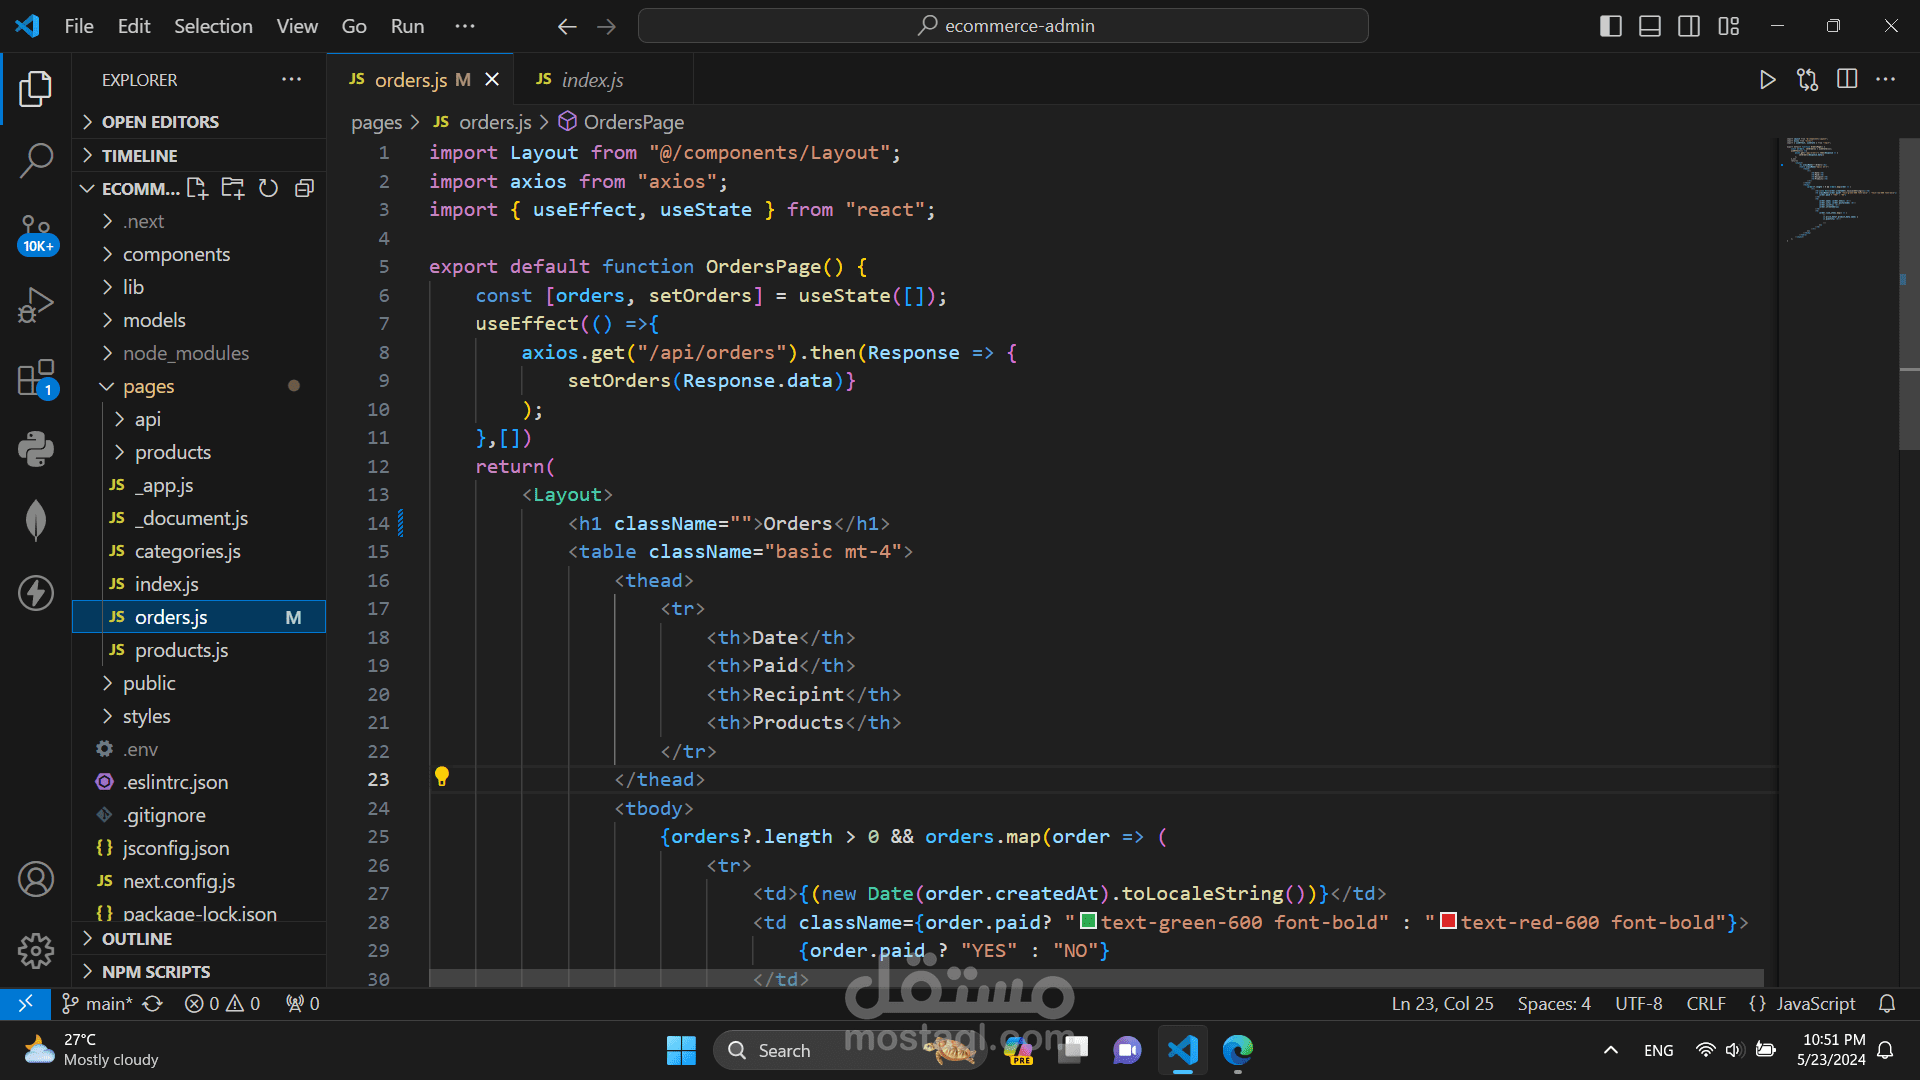
Task: Open Run and Debug view
Action: pos(36,305)
